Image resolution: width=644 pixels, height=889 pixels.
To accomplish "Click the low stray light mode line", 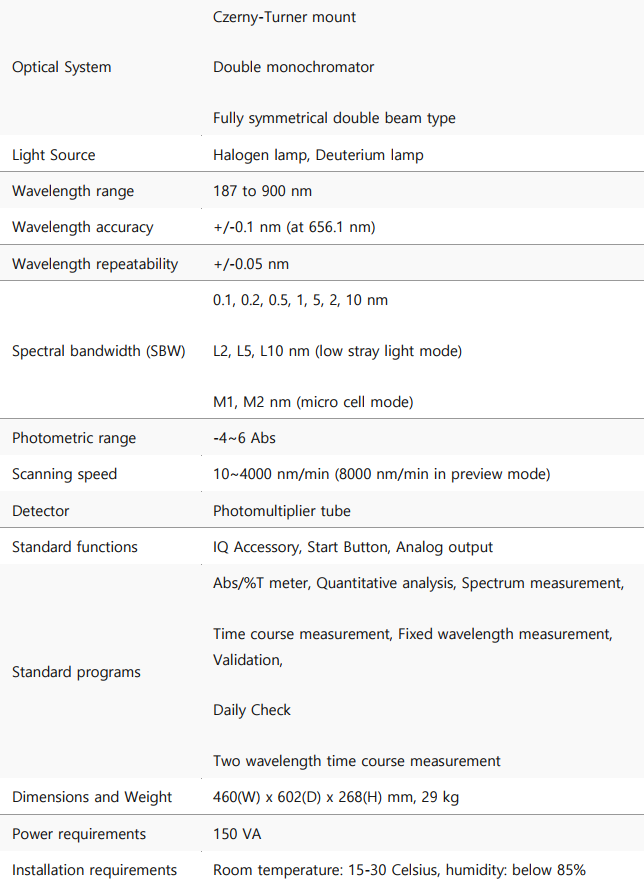I will coord(337,351).
